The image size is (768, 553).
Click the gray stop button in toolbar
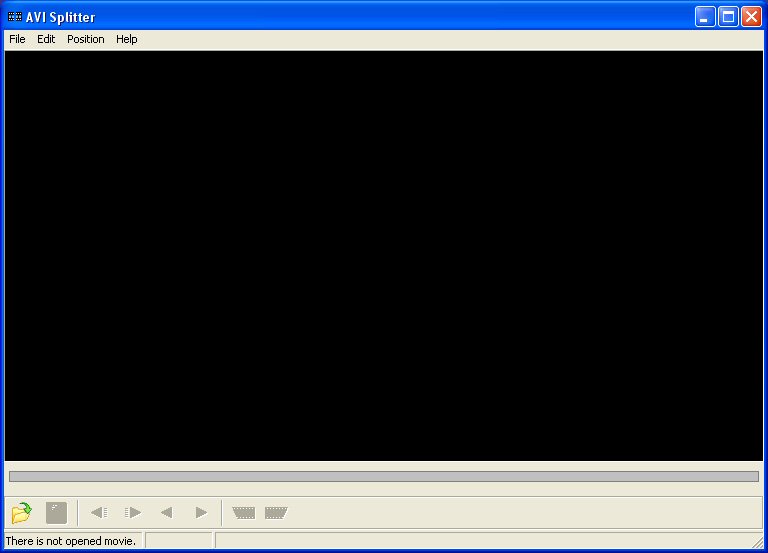(x=56, y=513)
